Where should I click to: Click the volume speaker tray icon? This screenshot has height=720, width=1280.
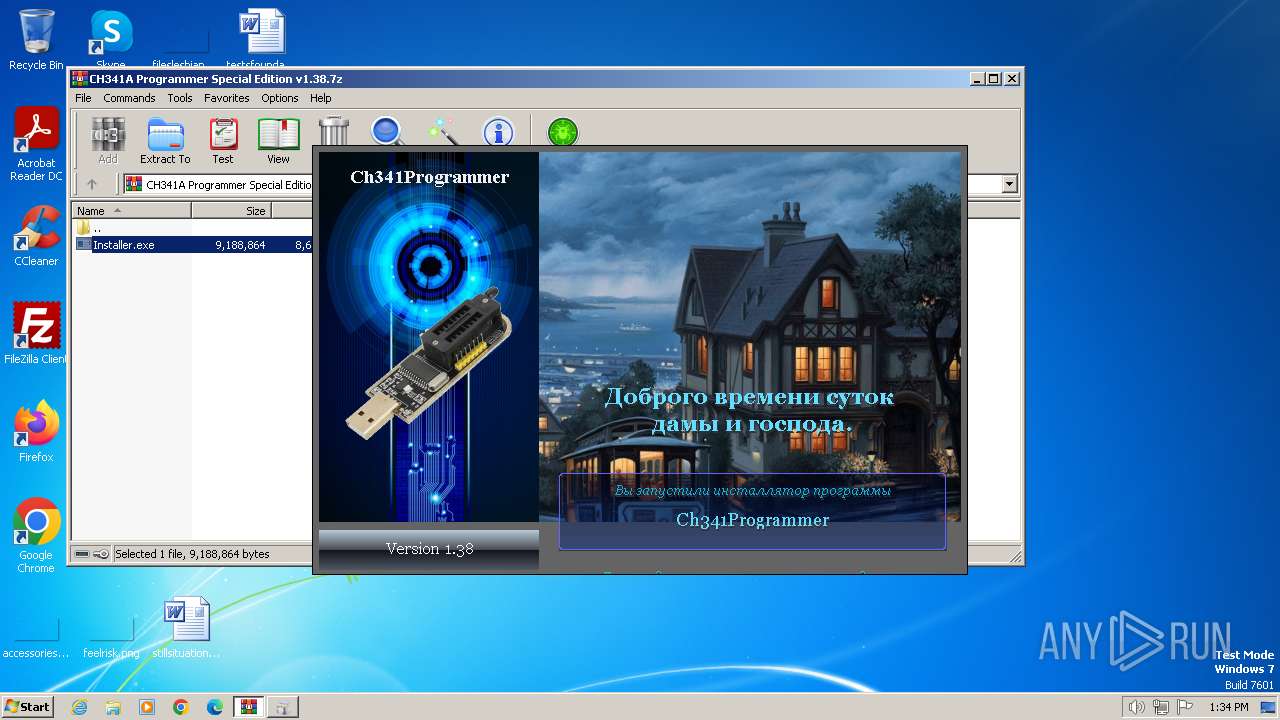(x=1136, y=707)
